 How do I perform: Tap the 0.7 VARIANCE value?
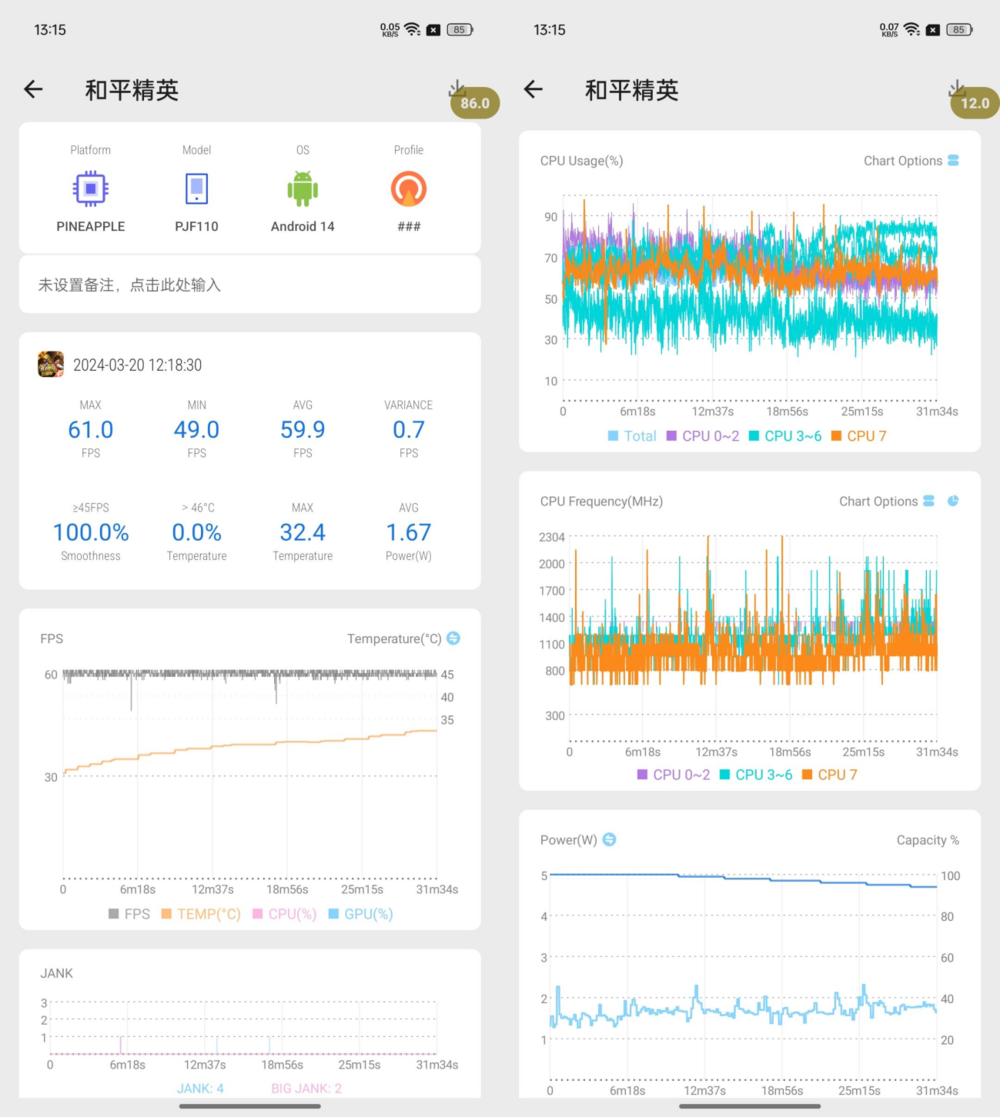click(x=408, y=430)
